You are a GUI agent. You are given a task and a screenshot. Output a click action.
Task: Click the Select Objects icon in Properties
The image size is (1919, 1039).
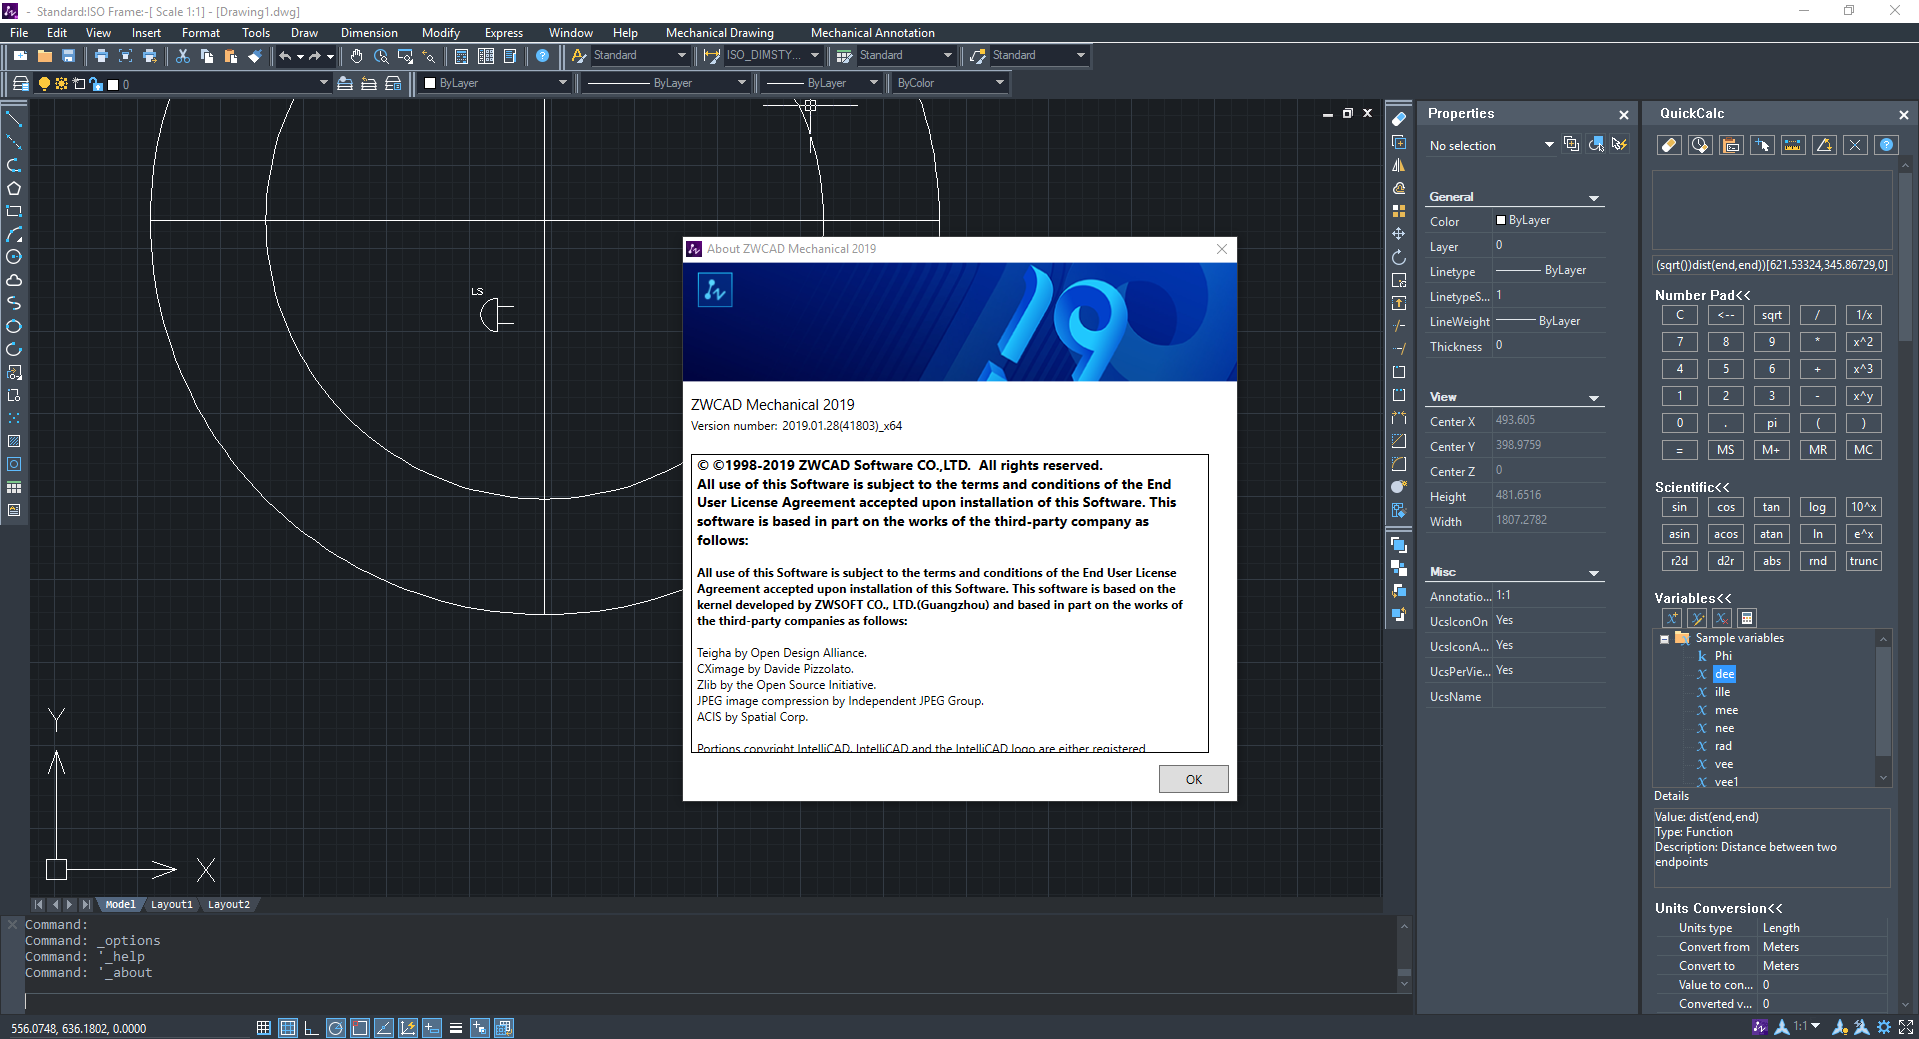click(x=1596, y=145)
